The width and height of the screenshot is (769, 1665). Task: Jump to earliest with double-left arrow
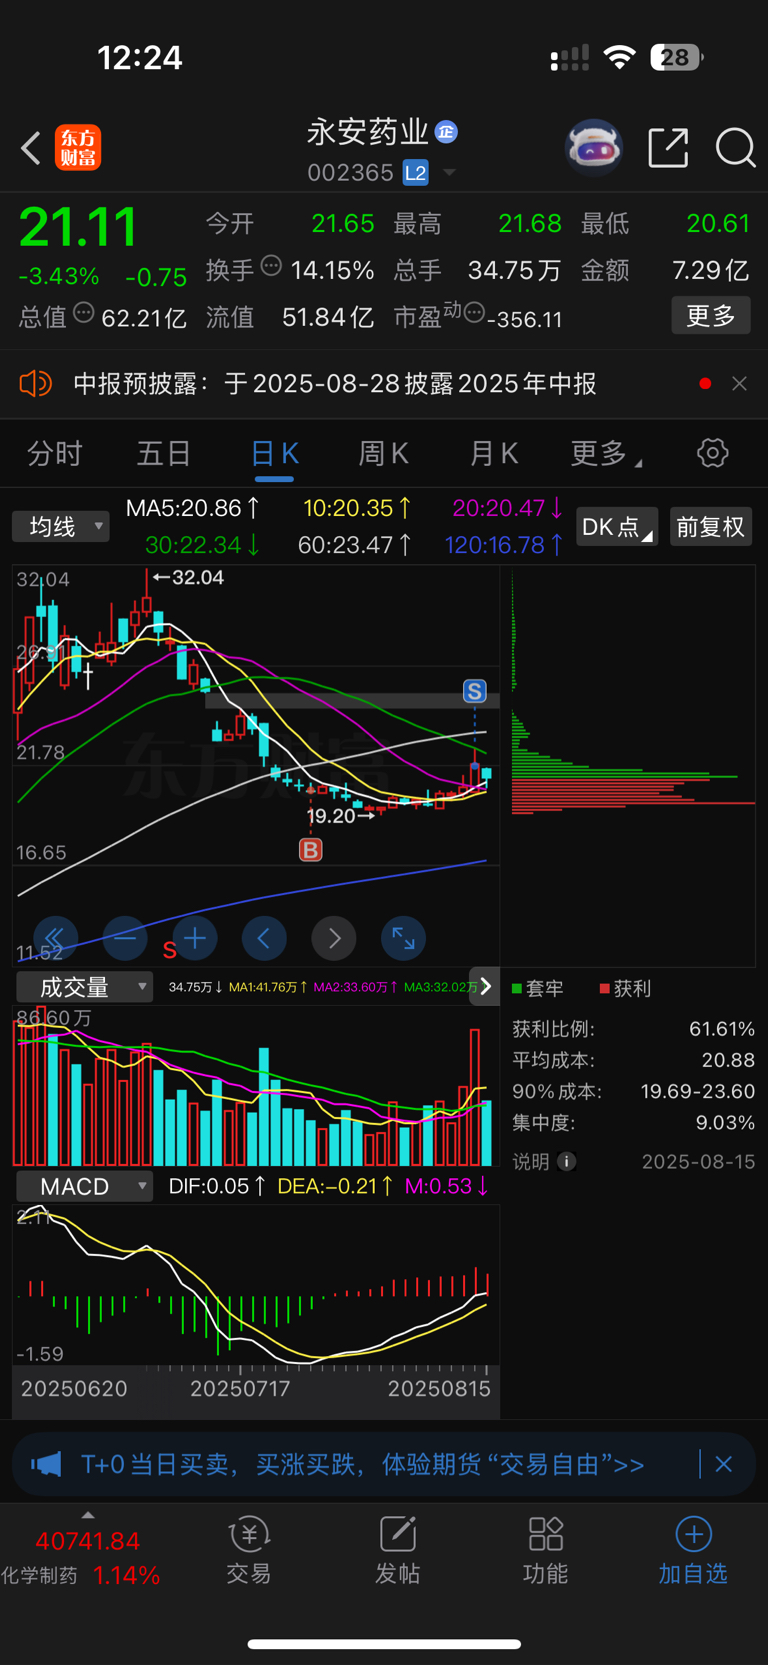[55, 938]
